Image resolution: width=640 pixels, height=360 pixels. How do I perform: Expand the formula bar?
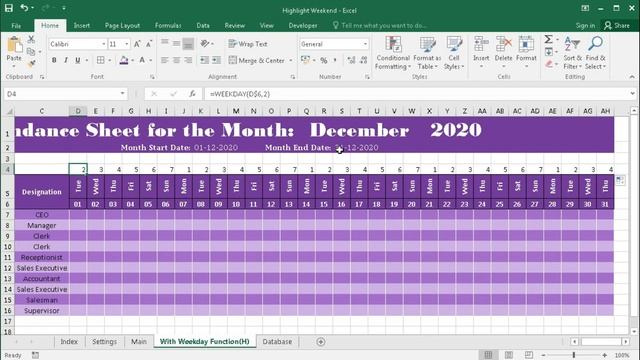[632, 94]
